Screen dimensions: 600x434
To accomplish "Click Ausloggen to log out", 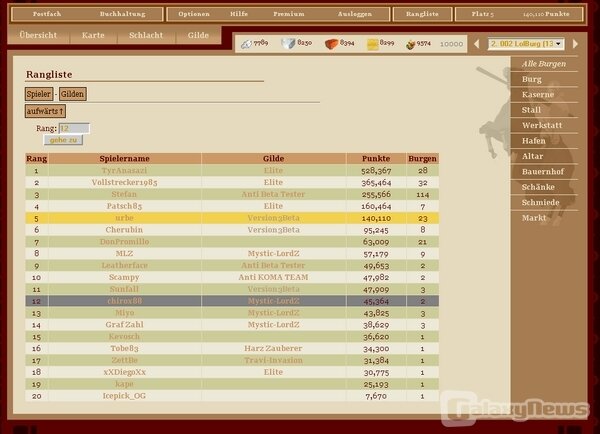I will click(x=355, y=14).
